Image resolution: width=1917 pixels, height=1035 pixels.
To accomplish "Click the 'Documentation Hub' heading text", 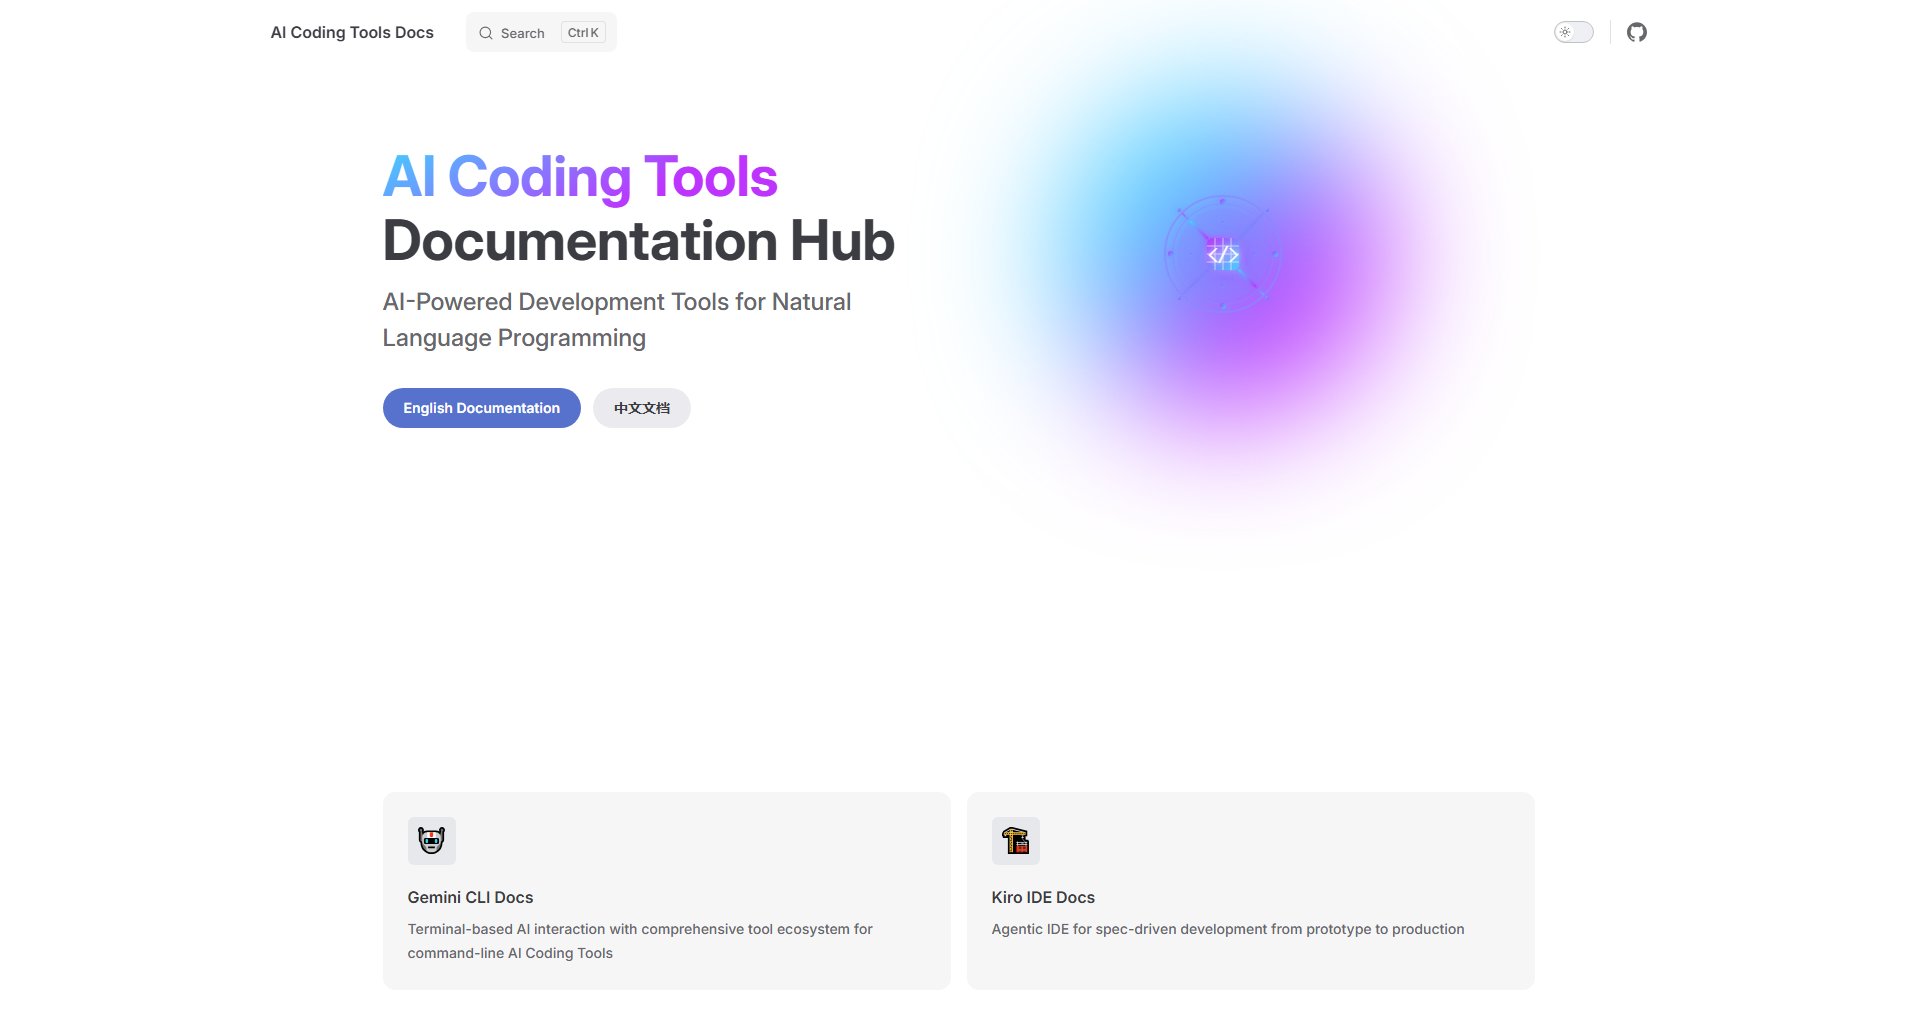I will (638, 241).
